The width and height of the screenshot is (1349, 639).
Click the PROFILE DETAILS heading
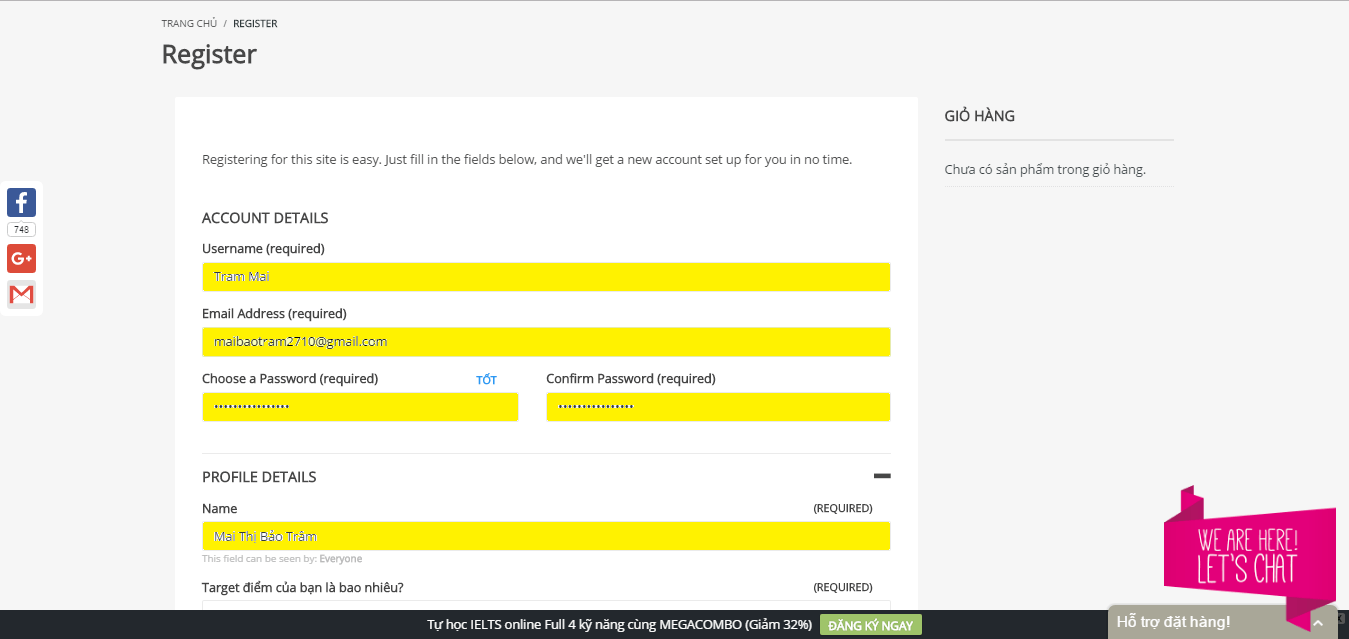pyautogui.click(x=259, y=477)
